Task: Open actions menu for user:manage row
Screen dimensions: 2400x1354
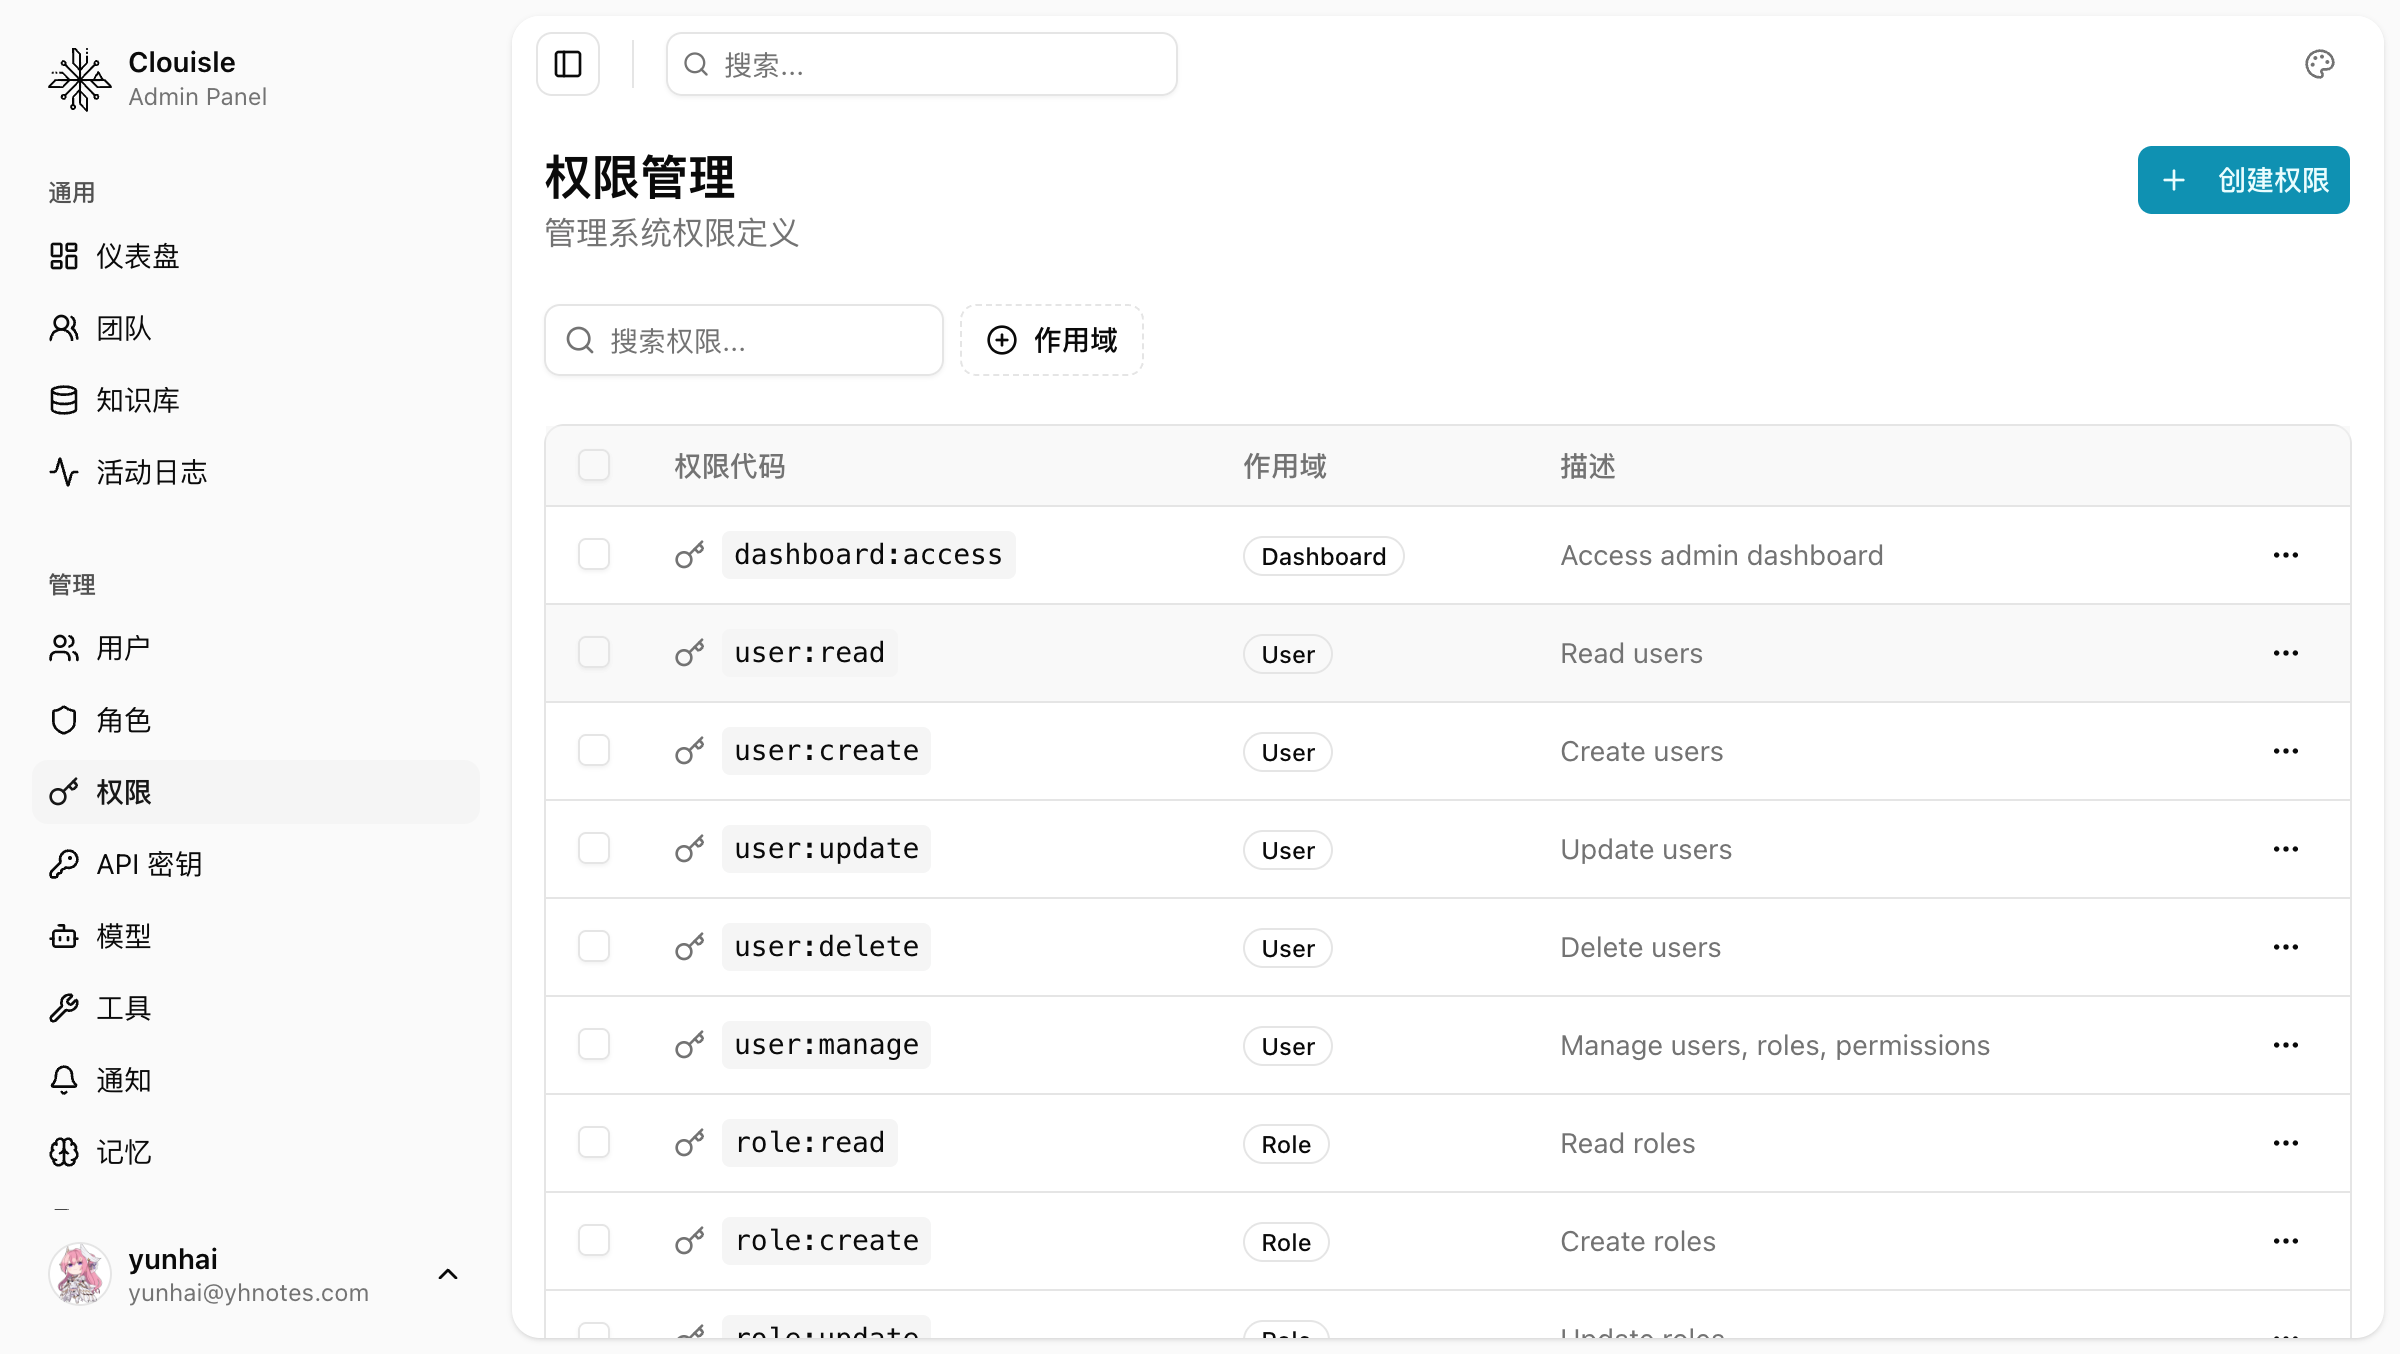Action: (2286, 1044)
